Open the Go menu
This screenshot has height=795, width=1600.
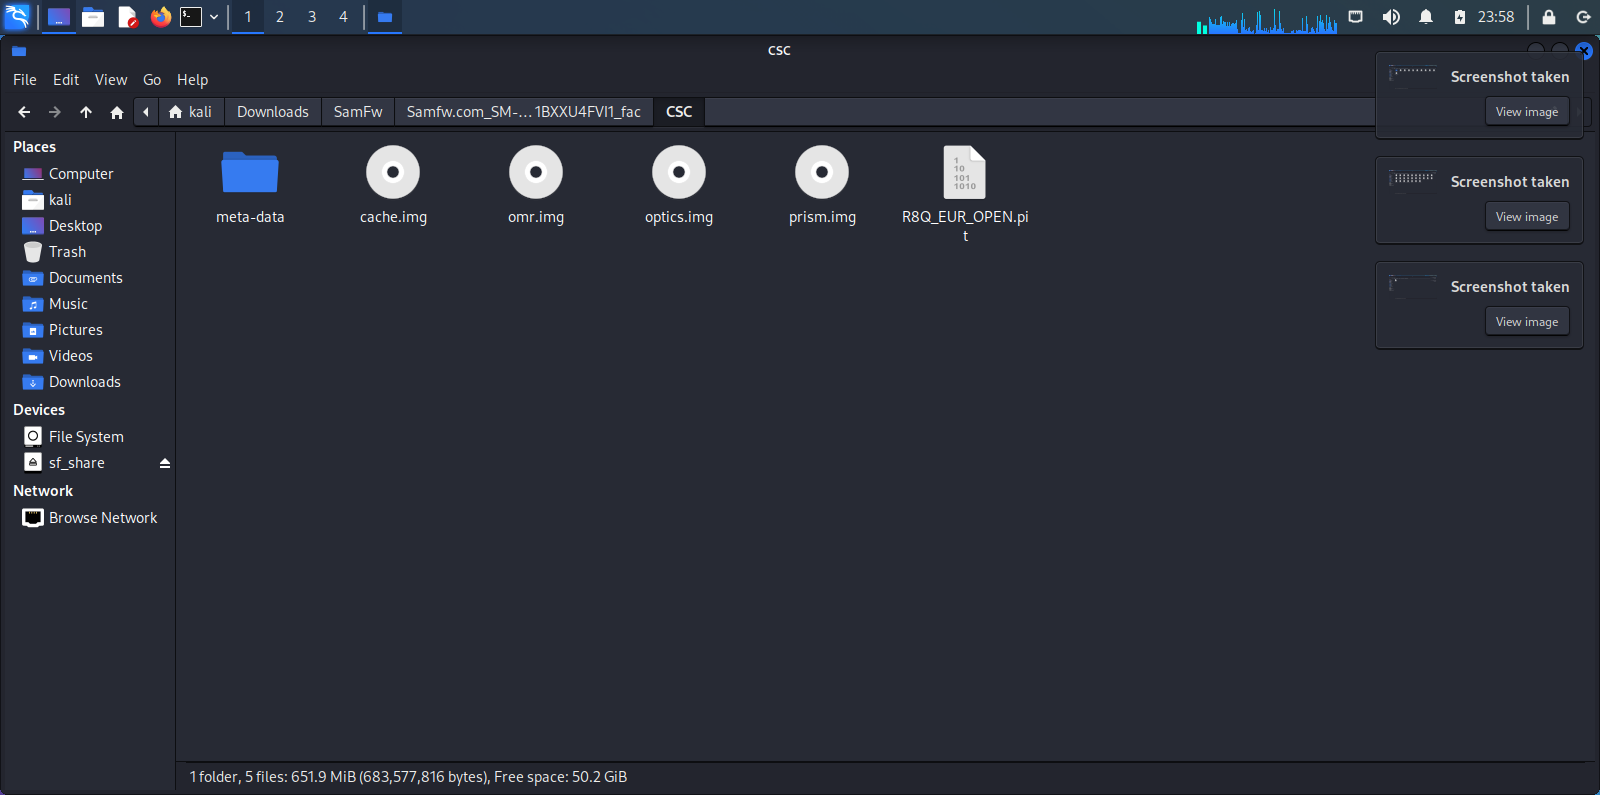click(x=152, y=80)
